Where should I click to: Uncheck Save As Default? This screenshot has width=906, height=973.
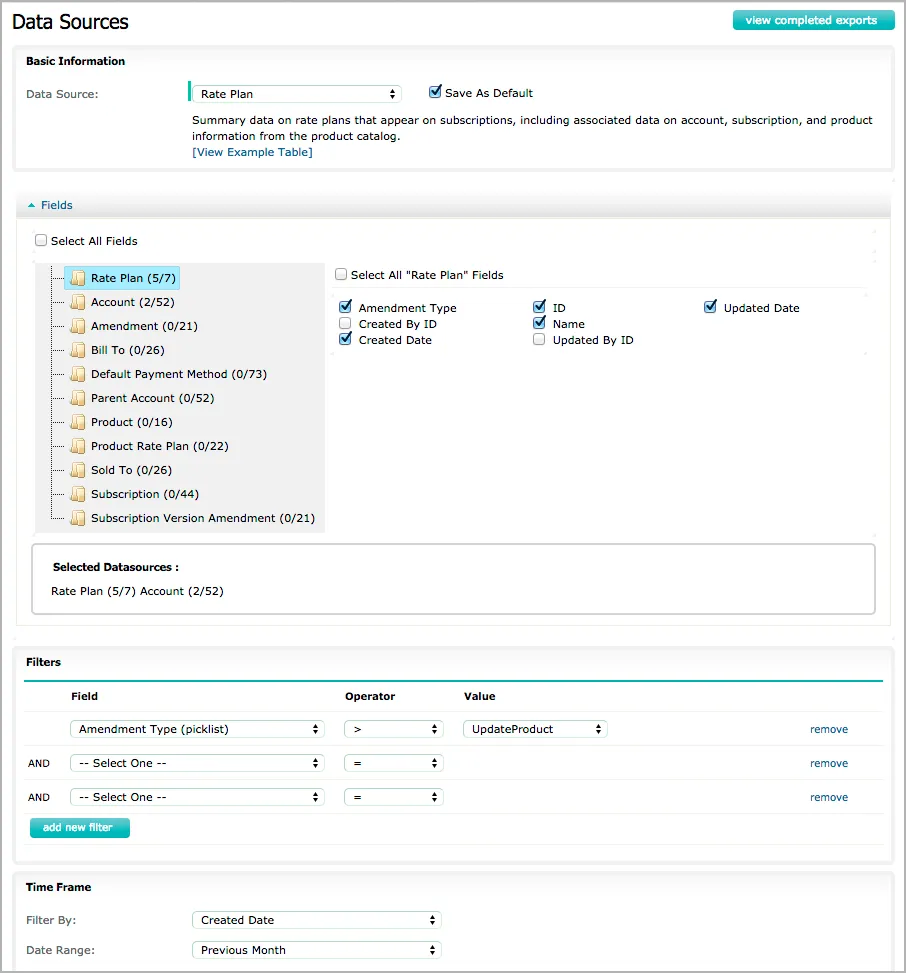tap(435, 92)
